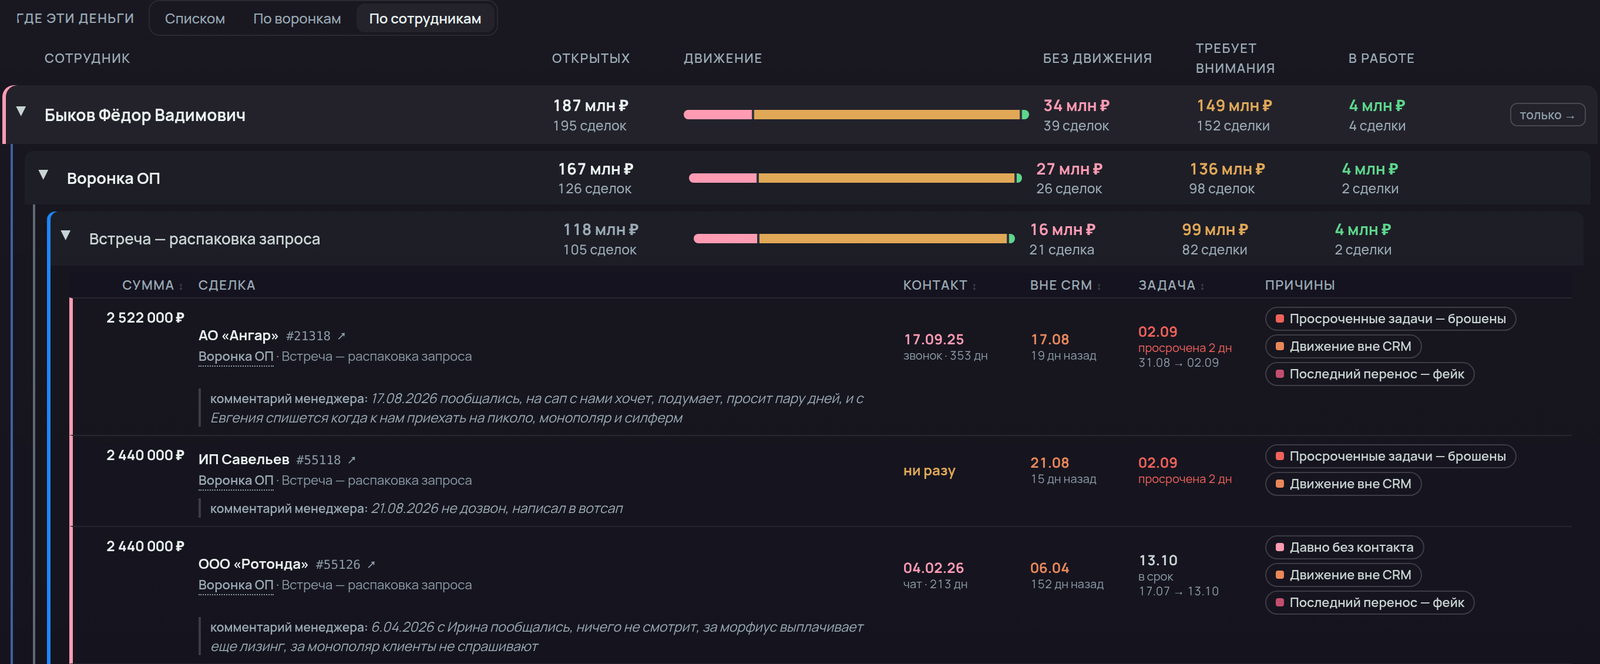1600x664 pixels.
Task: Click movement bar in Встреча — распаковка запроса row
Action: pyautogui.click(x=855, y=239)
